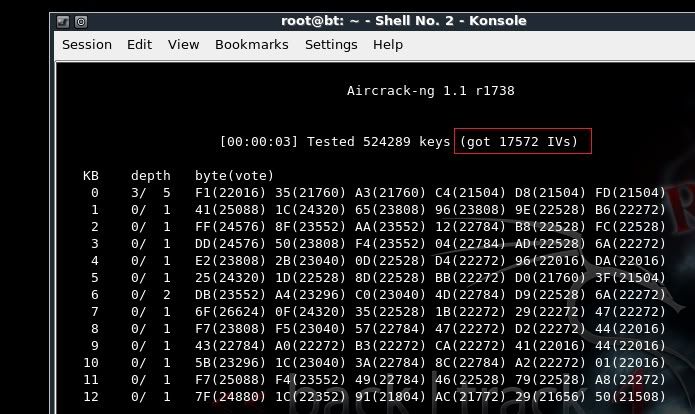The image size is (695, 414).
Task: Select the value '50(23808)'
Action: tap(310, 244)
